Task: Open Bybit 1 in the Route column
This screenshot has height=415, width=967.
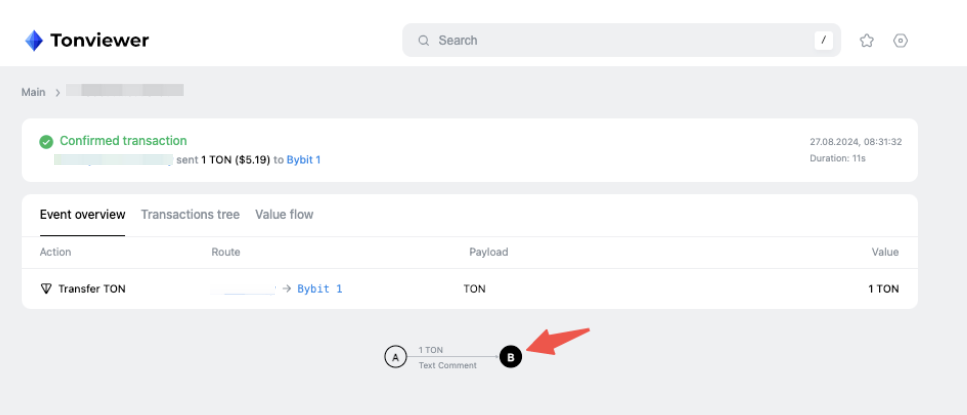Action: pos(319,289)
